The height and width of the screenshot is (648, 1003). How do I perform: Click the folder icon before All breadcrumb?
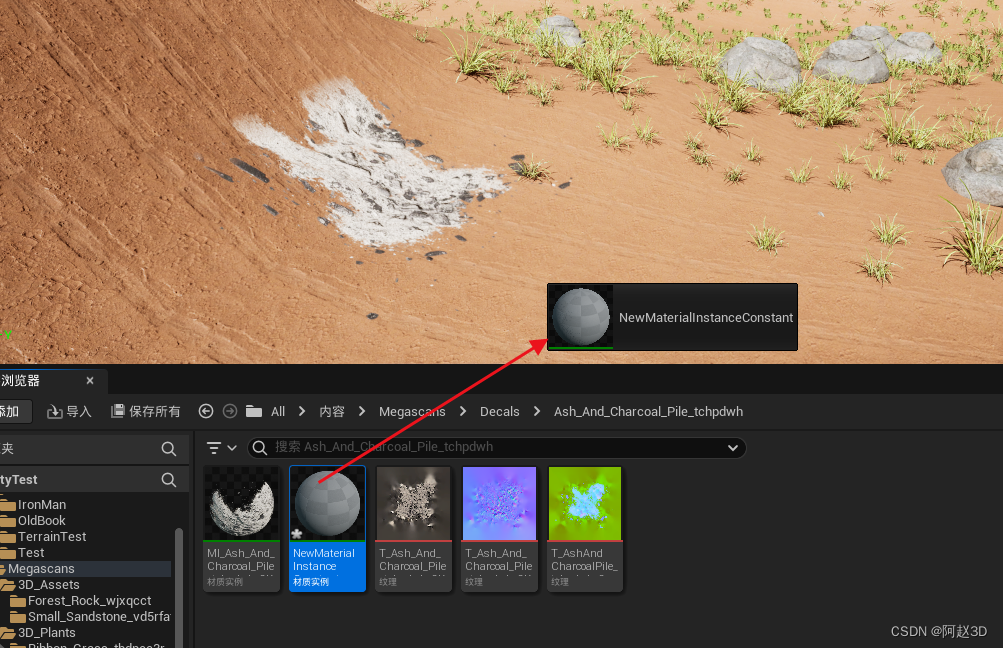[x=254, y=411]
